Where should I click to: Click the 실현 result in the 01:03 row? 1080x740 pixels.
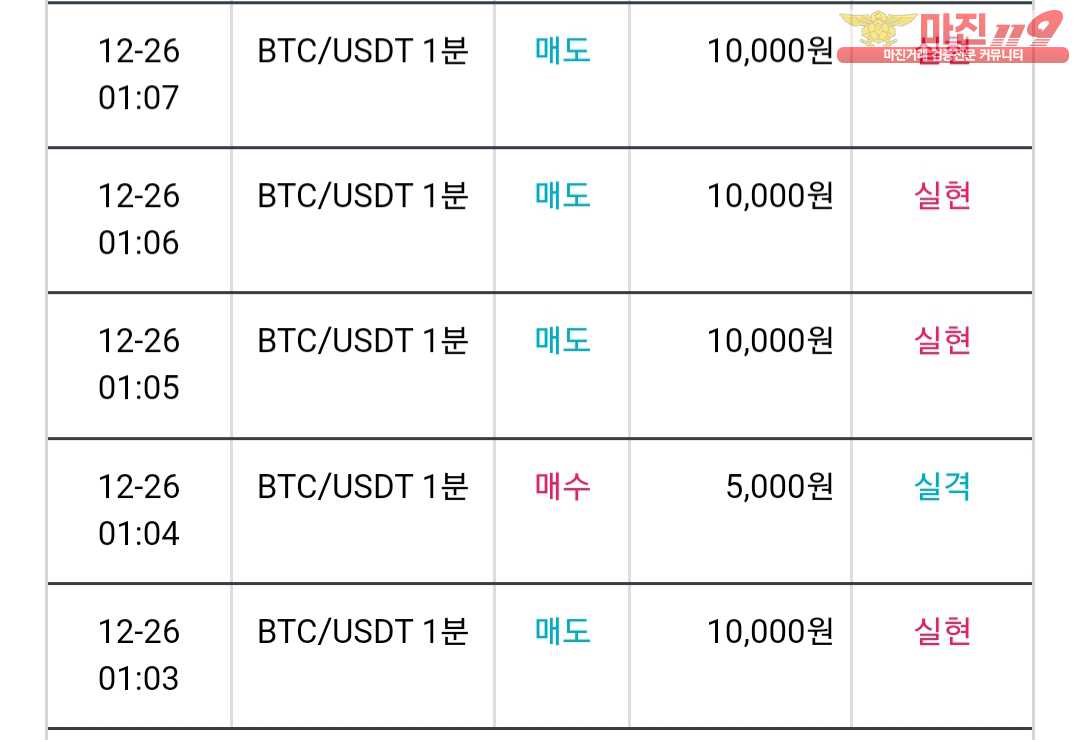point(942,630)
